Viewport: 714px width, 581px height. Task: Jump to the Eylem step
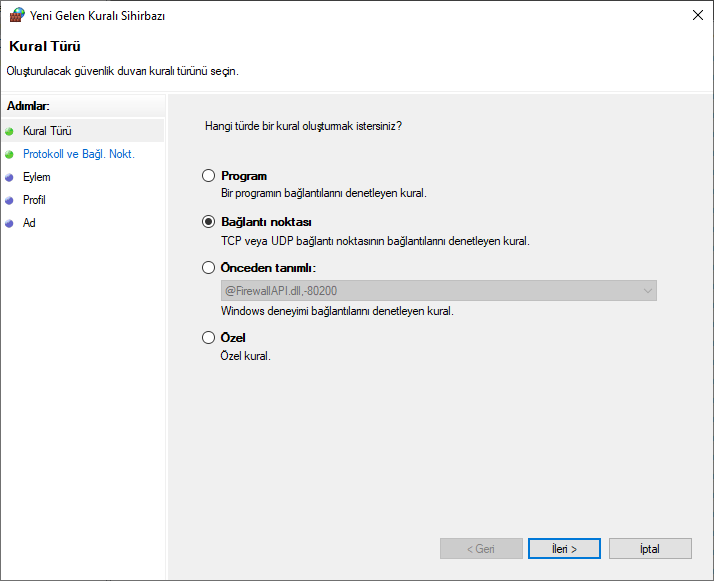pos(37,177)
